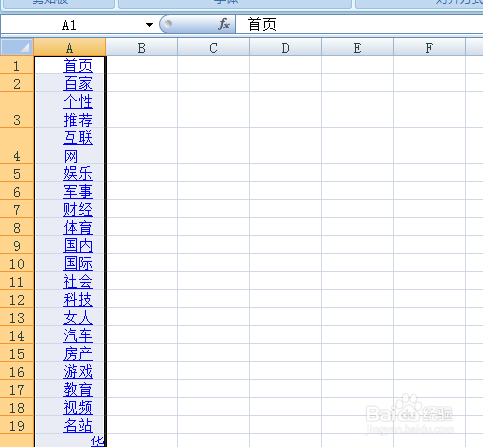Open the 视频 hyperlink

pos(78,407)
